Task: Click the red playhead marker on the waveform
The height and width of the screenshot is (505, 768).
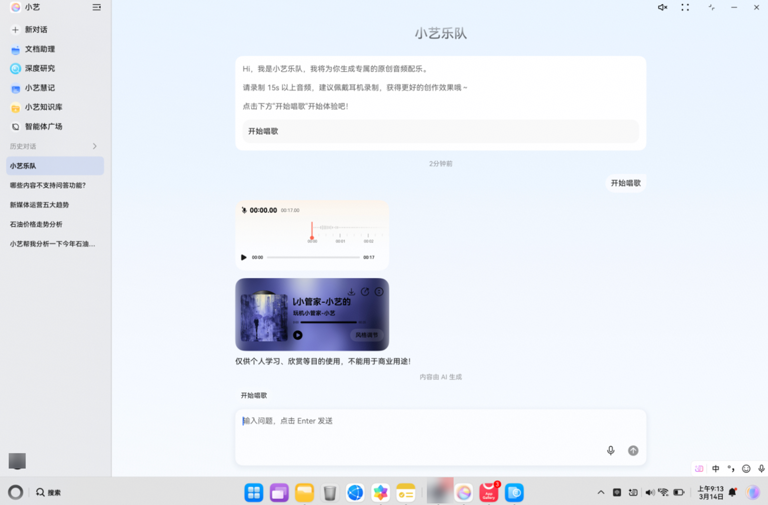Action: [312, 231]
